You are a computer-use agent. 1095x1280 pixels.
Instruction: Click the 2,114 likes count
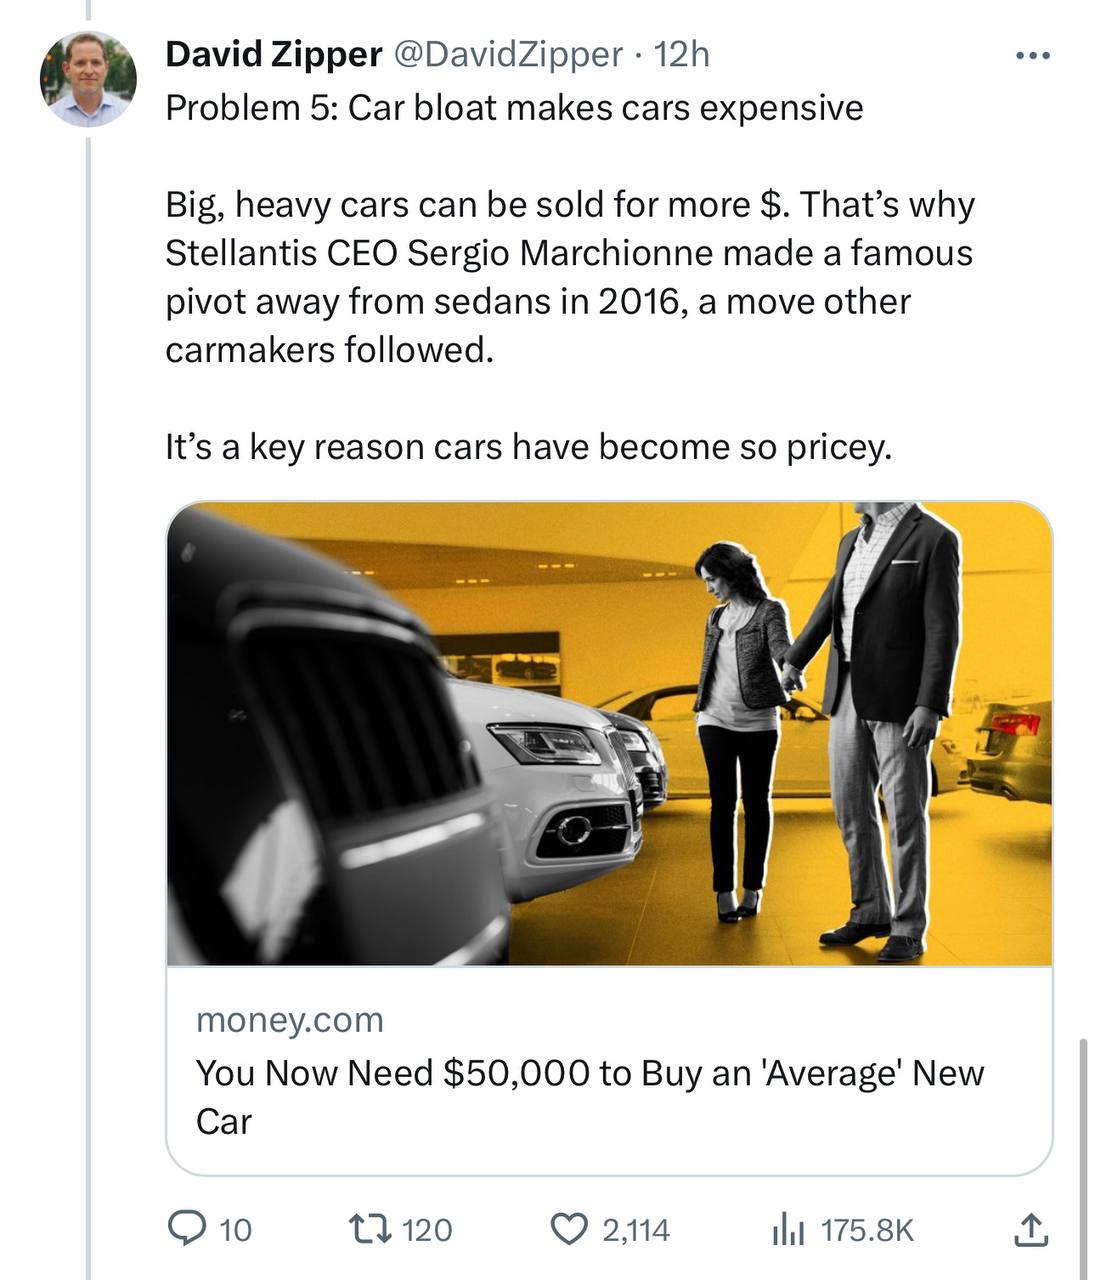tap(636, 1230)
